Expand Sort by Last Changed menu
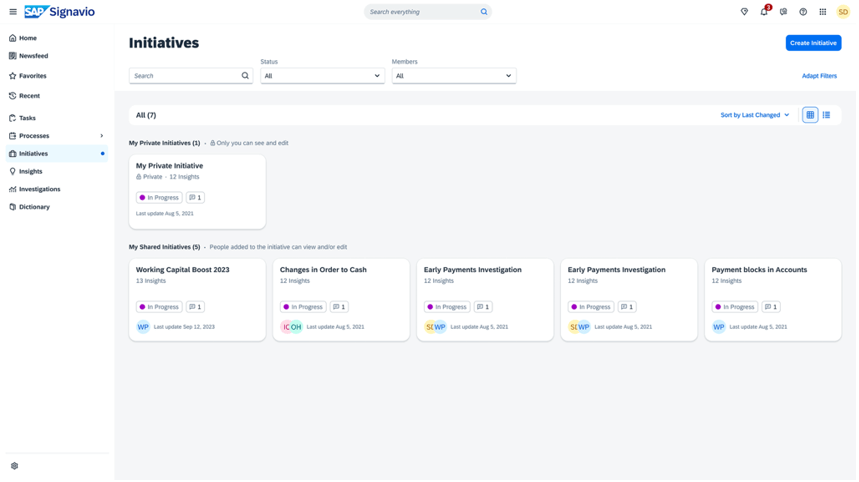Screen dimensions: 859x482 coord(755,115)
